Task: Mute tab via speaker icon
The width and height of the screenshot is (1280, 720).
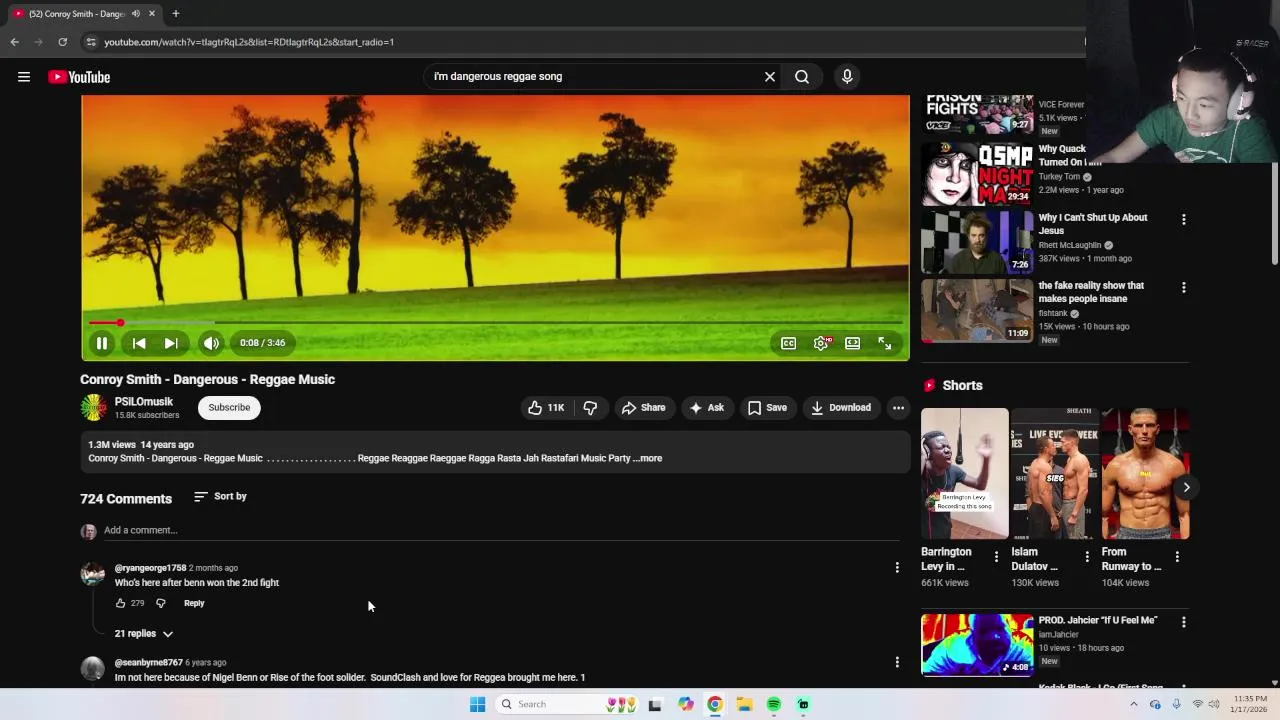Action: [x=136, y=14]
